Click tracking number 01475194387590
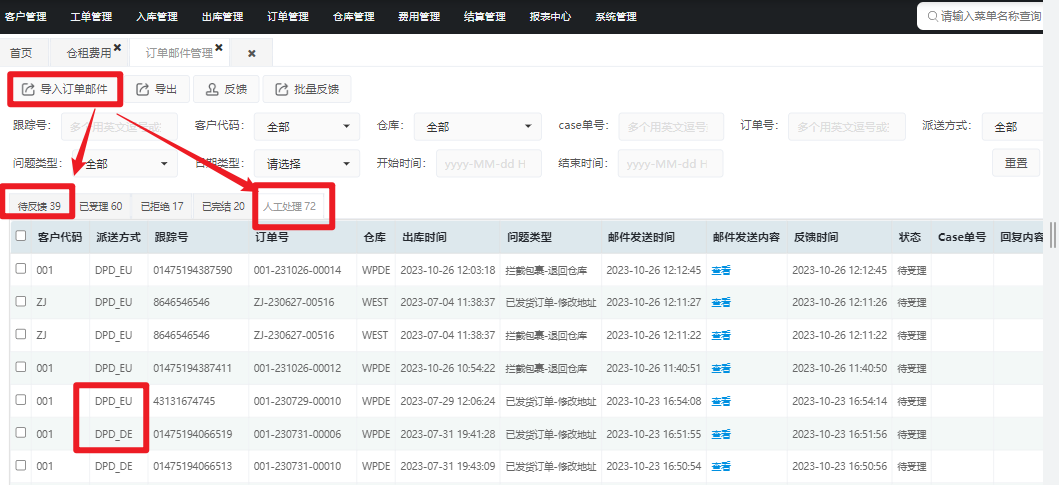The image size is (1059, 485). [x=192, y=270]
